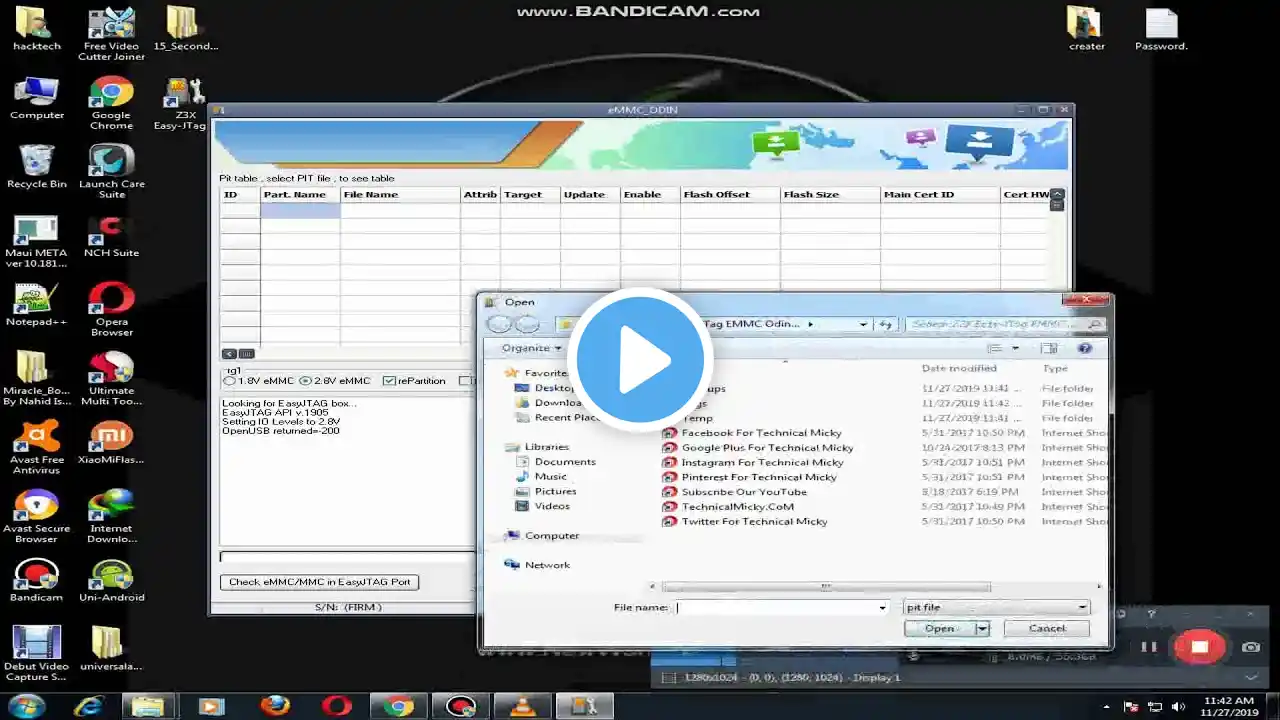
Task: Select the 2.8V eMMC radio button
Action: (x=306, y=381)
